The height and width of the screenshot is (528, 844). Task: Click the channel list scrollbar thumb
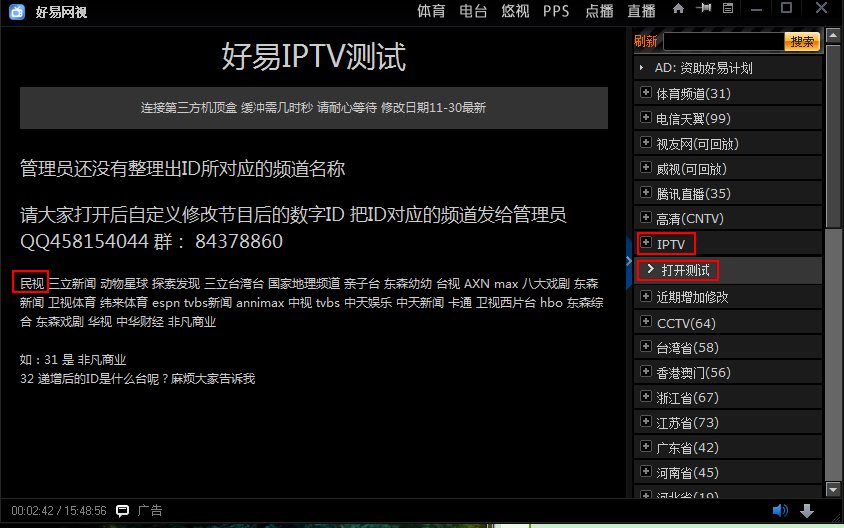point(833,136)
